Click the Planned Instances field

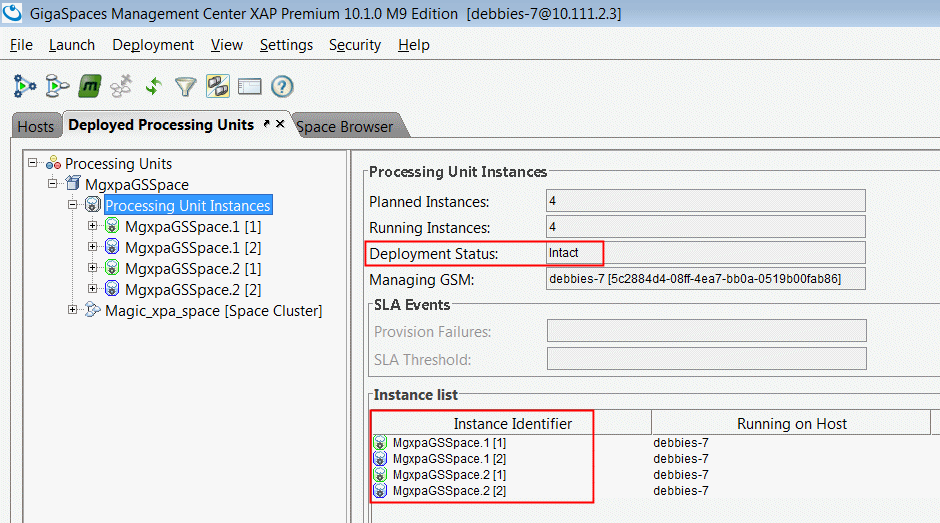(x=706, y=201)
